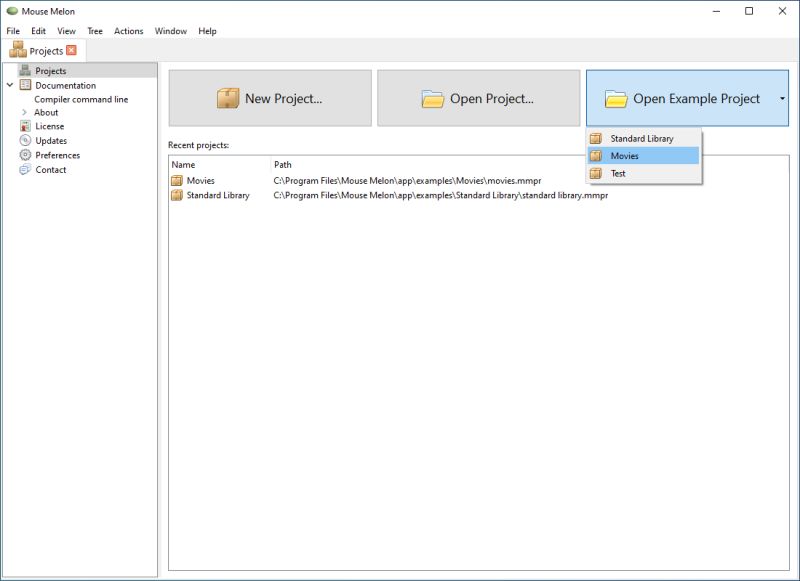Image resolution: width=800 pixels, height=581 pixels.
Task: Click the Contact speech bubble icon
Action: point(25,169)
